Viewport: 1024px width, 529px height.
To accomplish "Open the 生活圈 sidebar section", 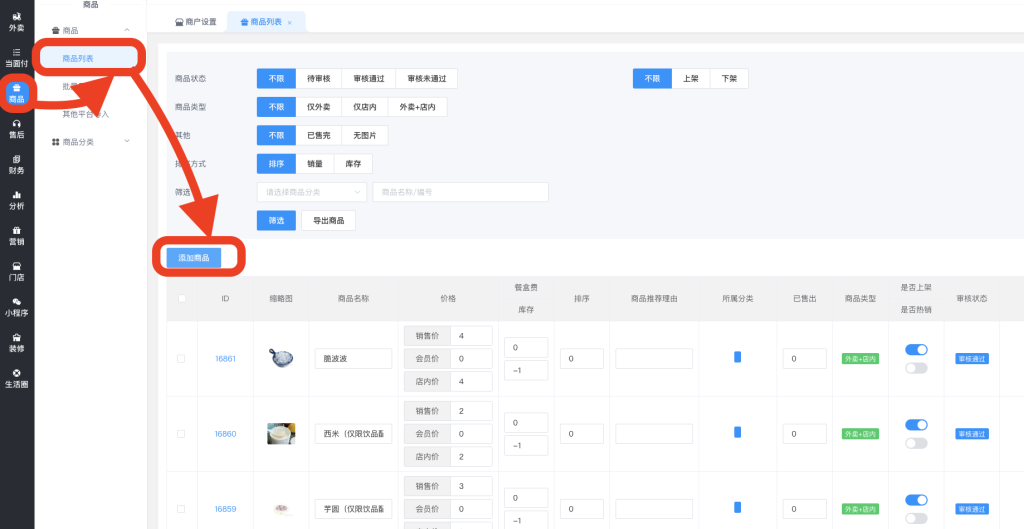I will click(x=16, y=378).
